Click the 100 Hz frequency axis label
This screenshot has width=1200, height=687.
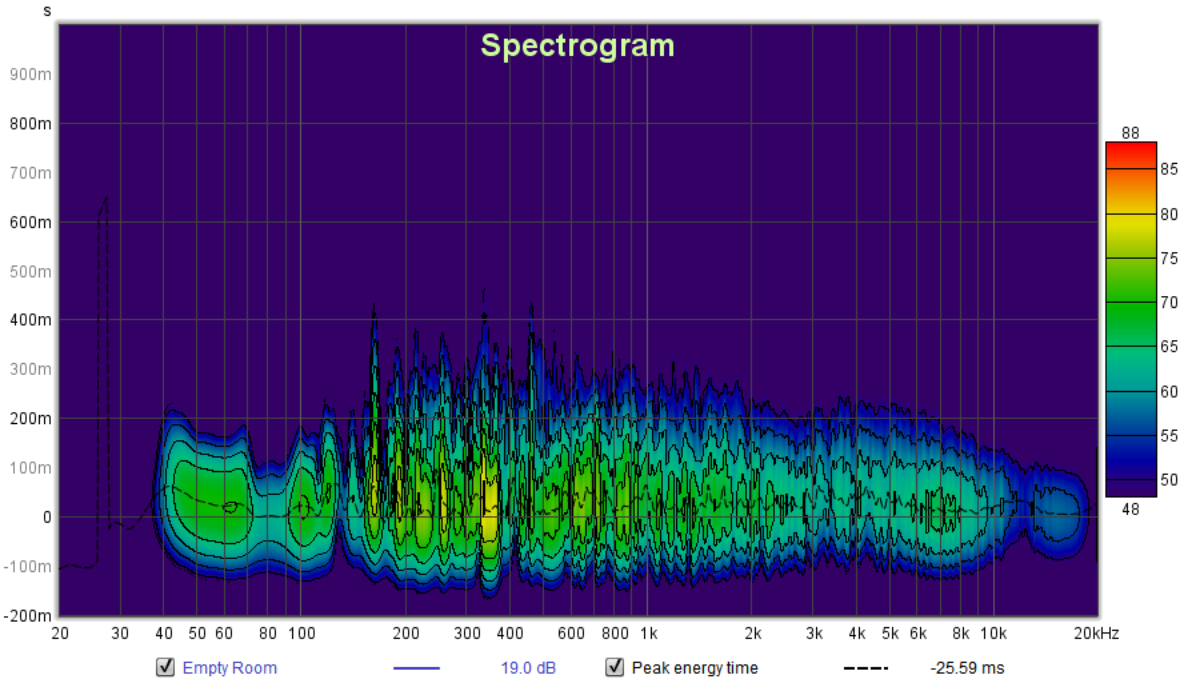(x=301, y=633)
